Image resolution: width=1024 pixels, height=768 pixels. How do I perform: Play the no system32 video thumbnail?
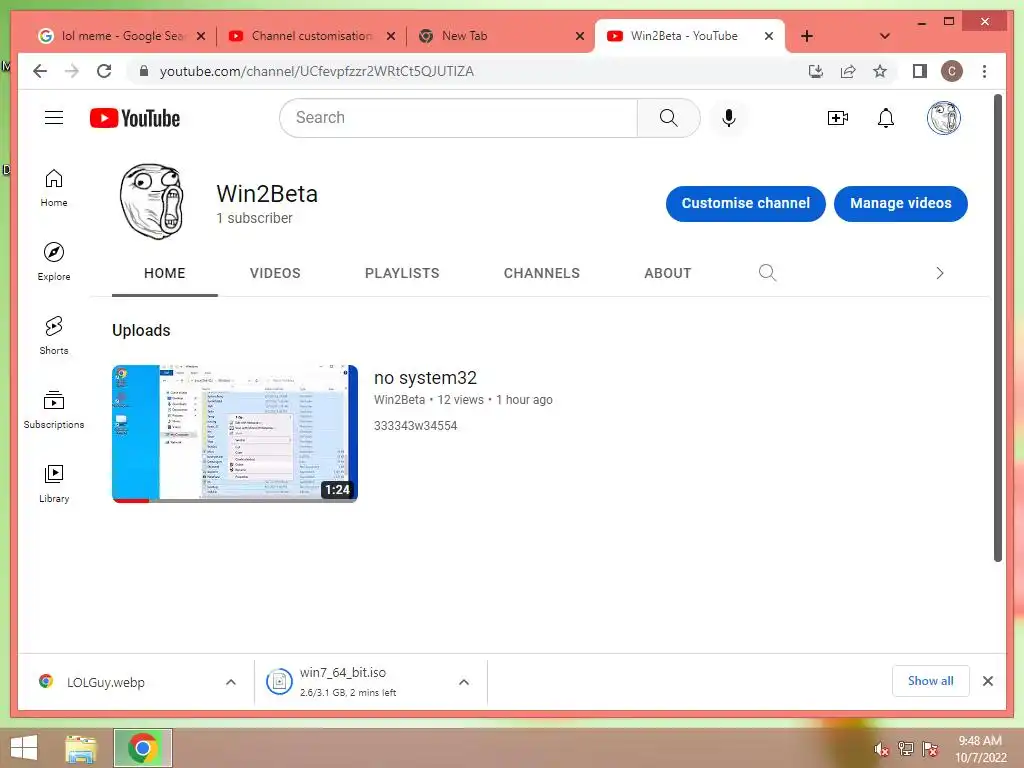(x=234, y=434)
